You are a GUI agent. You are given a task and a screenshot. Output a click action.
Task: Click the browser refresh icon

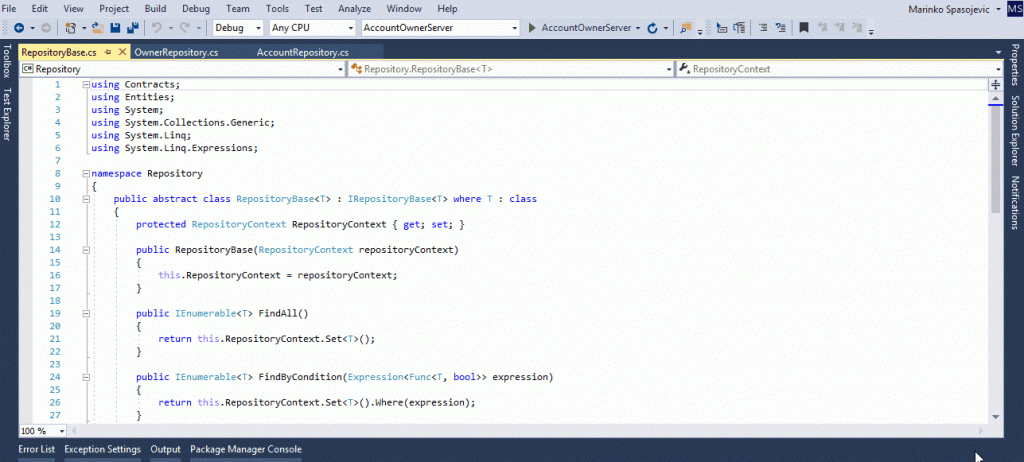pos(652,28)
